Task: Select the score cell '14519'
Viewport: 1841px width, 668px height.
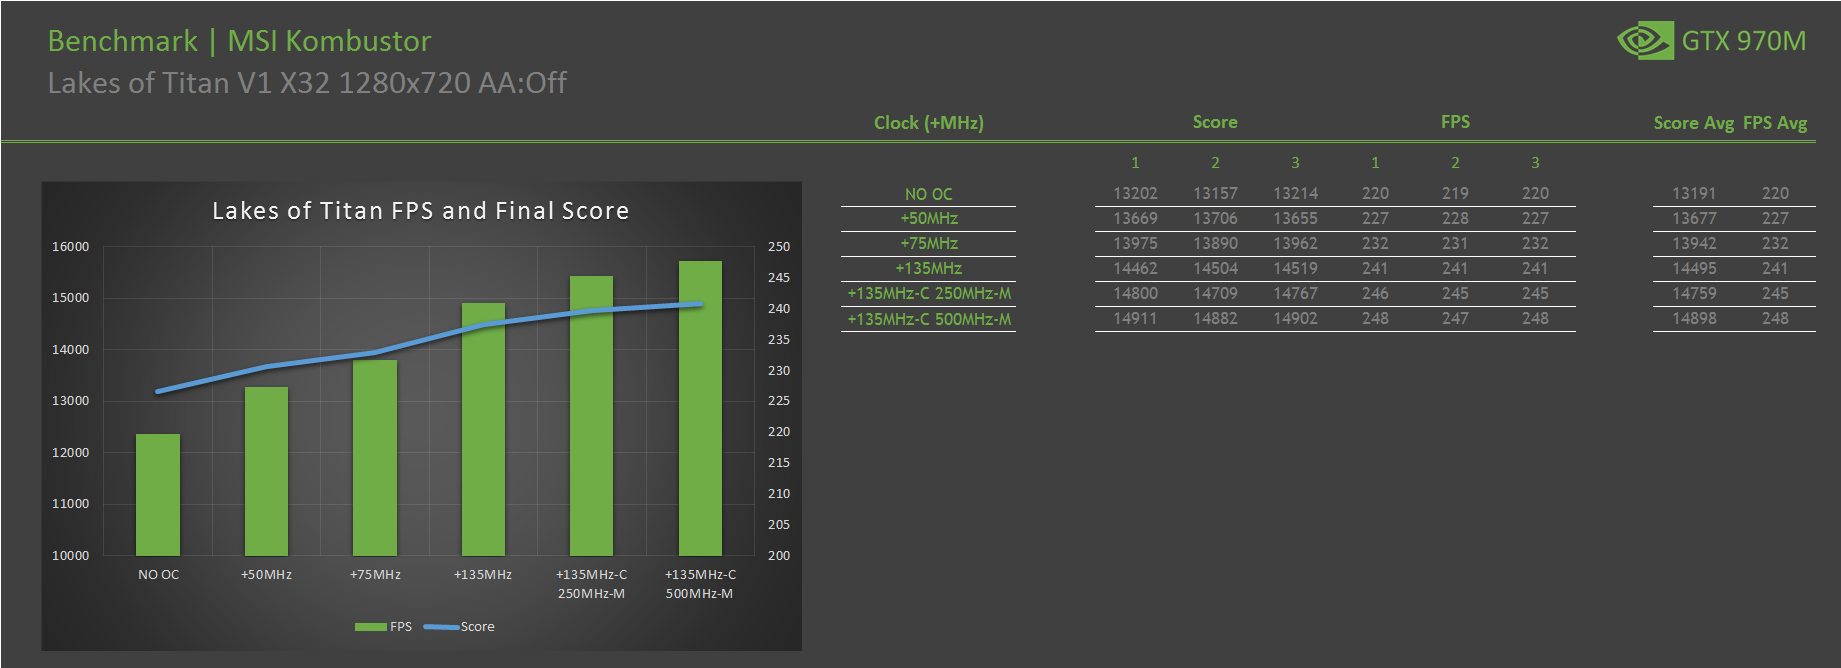Action: (1295, 269)
